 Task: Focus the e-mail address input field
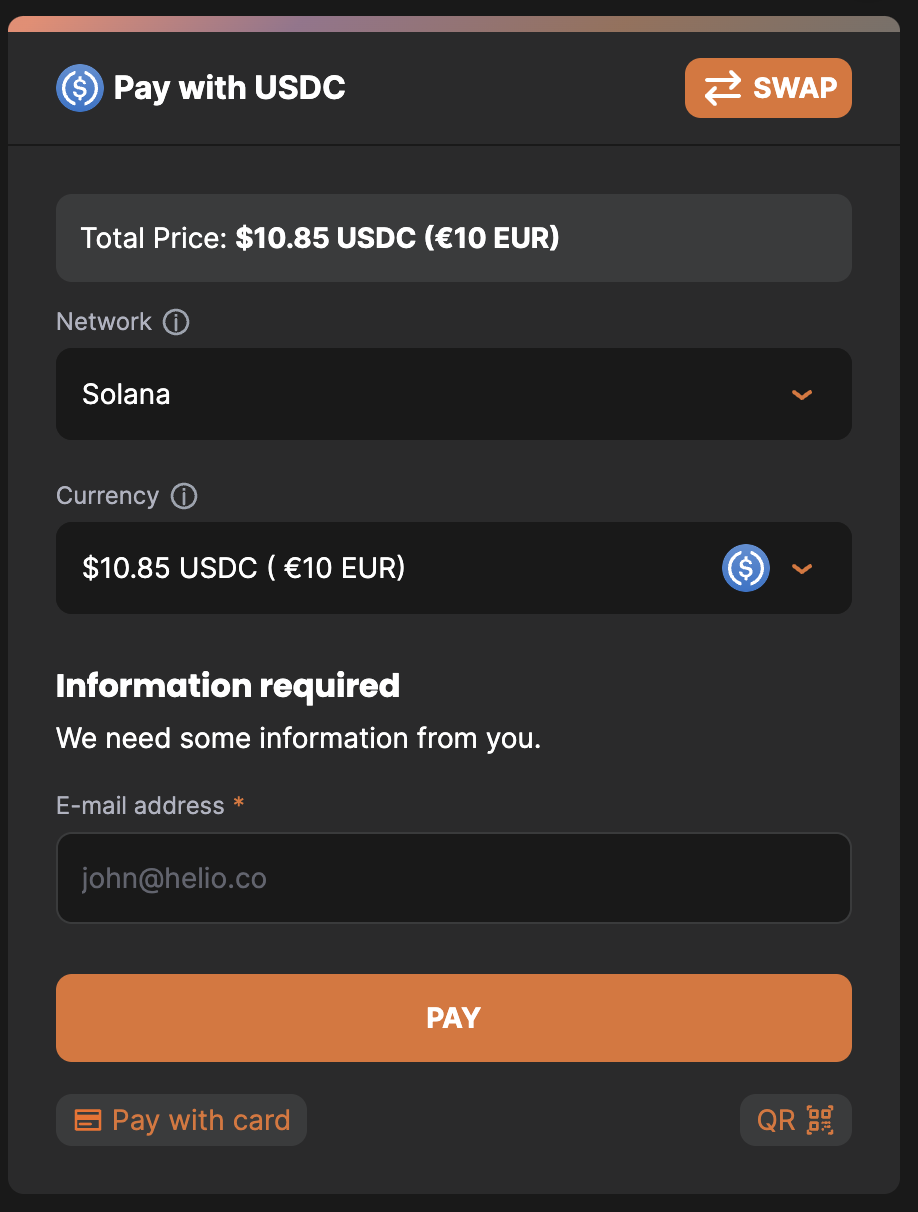453,878
